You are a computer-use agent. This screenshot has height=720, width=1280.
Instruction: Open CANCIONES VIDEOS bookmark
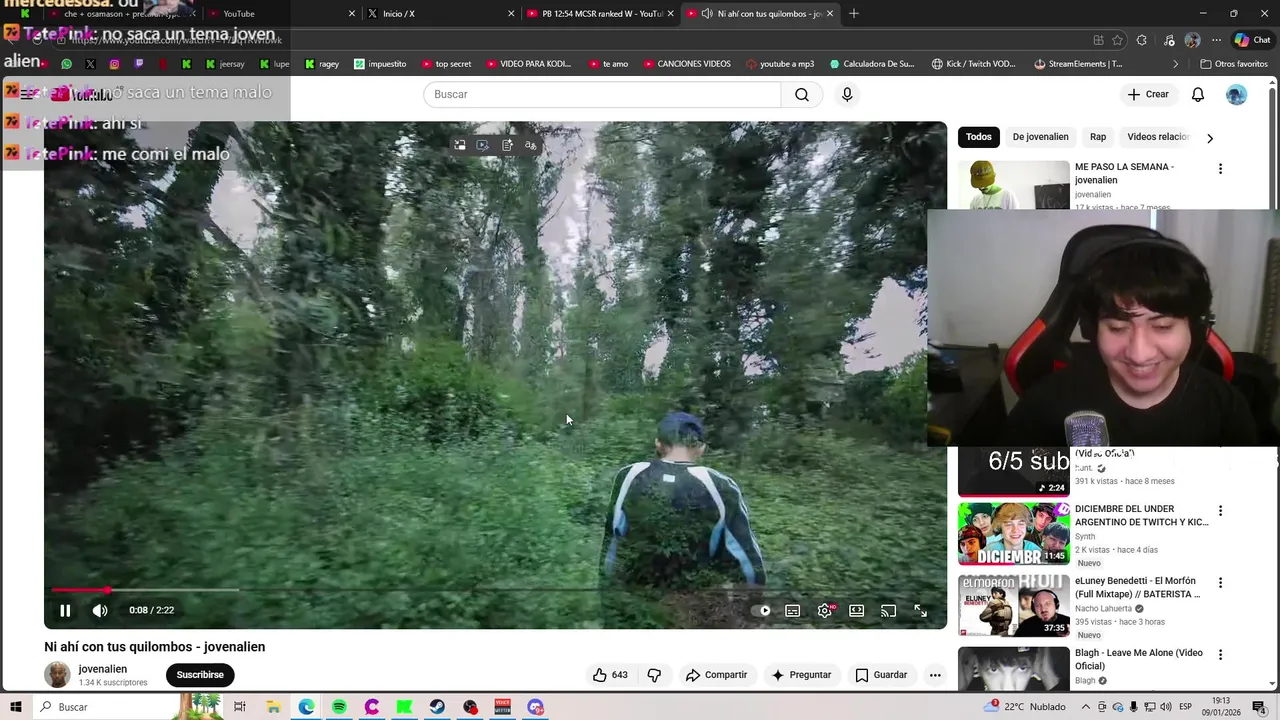pos(687,64)
